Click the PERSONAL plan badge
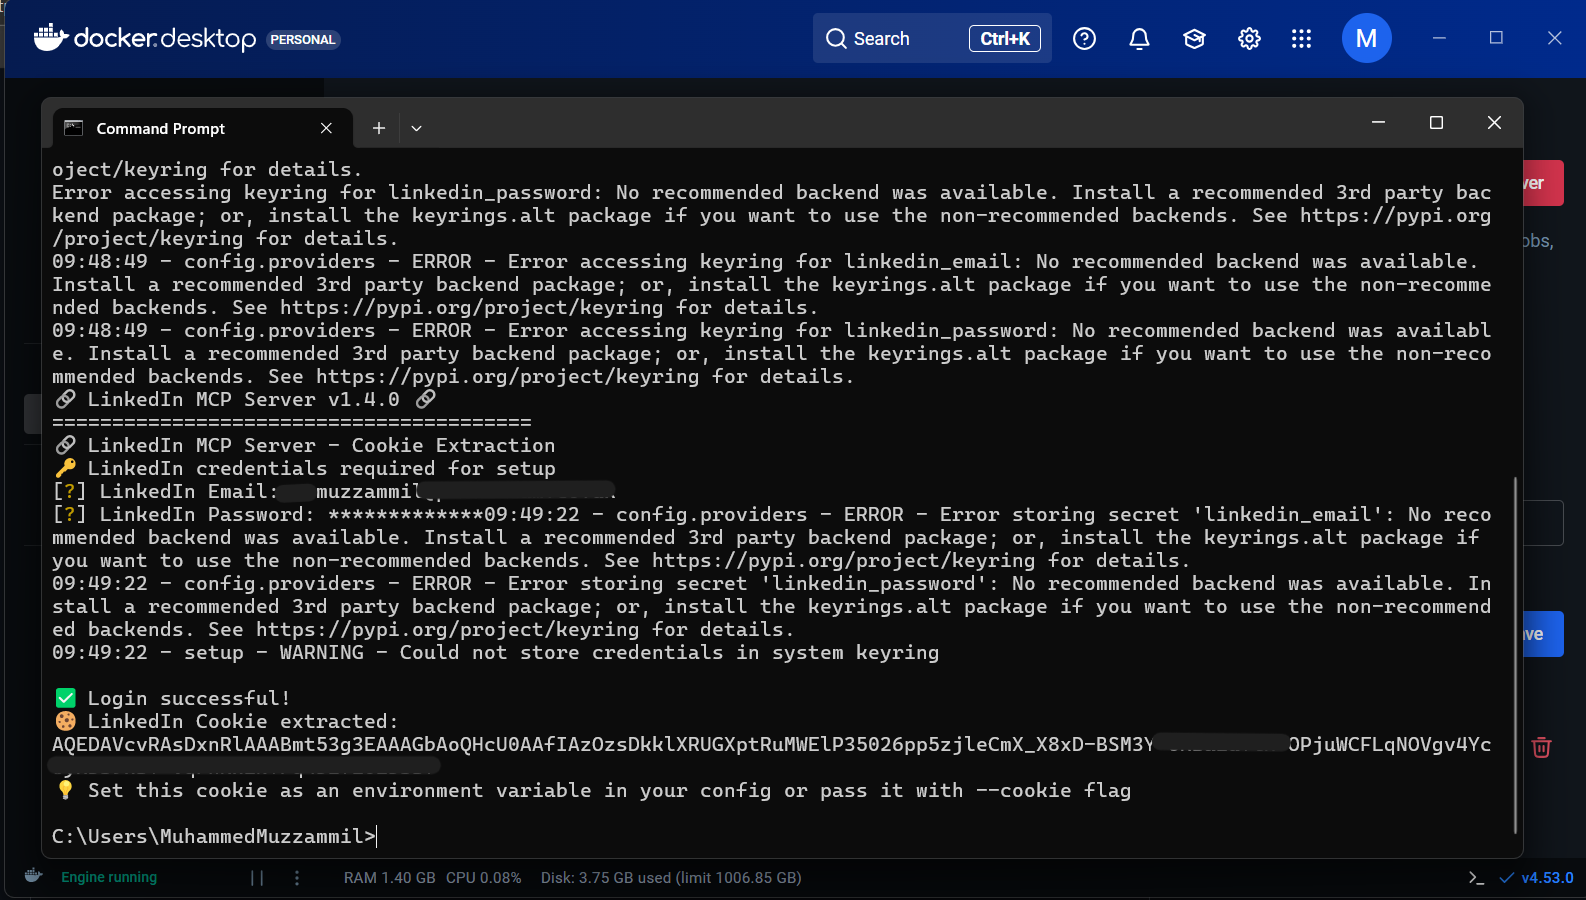Screen dimensions: 1586x900 pos(303,40)
